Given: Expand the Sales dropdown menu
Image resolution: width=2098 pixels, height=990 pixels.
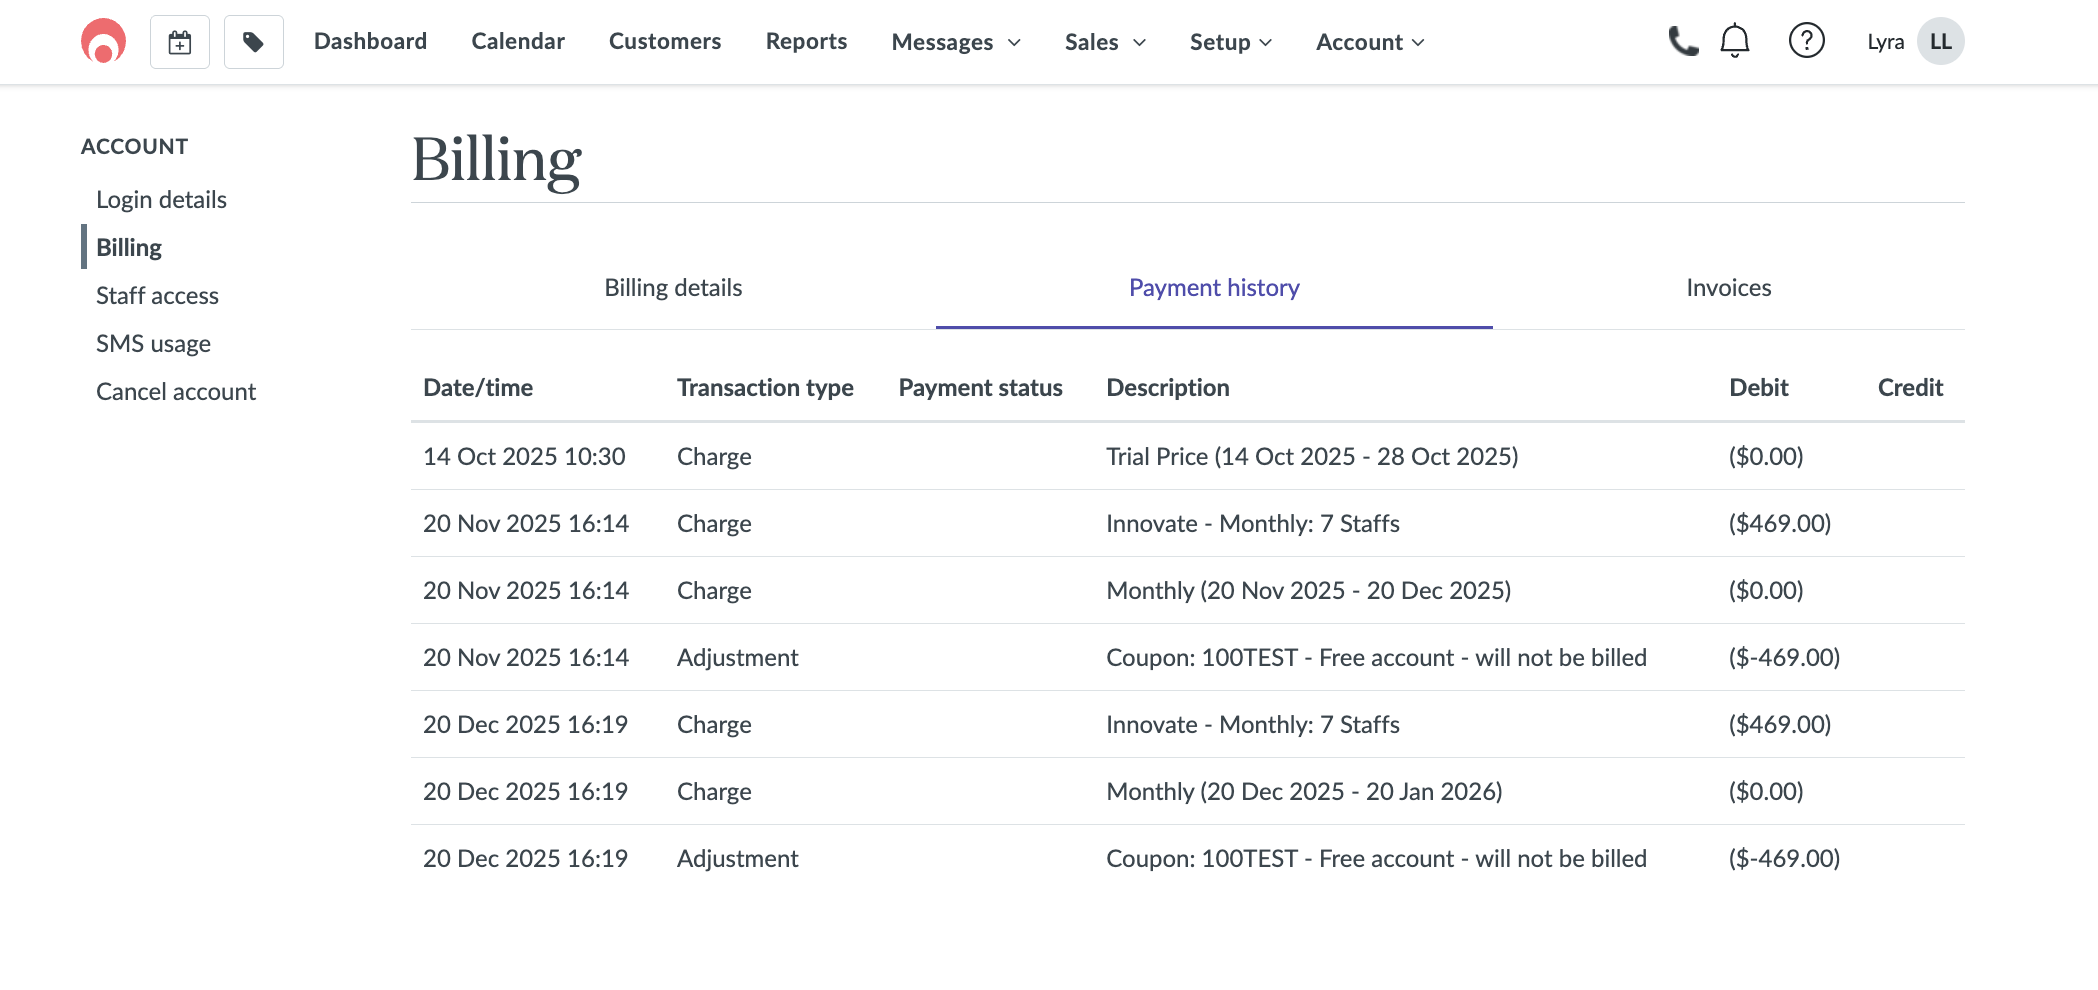Looking at the screenshot, I should pos(1104,42).
